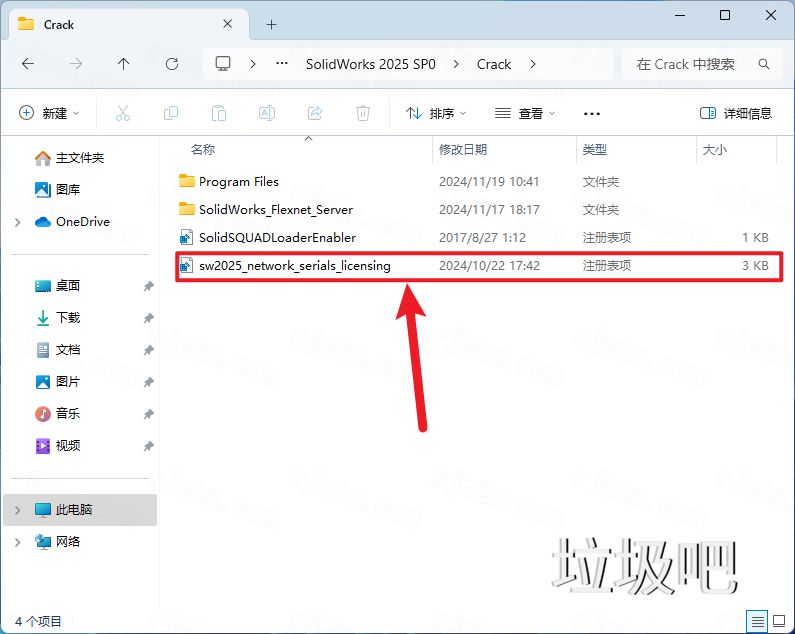795x634 pixels.
Task: Go up one directory level
Action: pyautogui.click(x=123, y=64)
